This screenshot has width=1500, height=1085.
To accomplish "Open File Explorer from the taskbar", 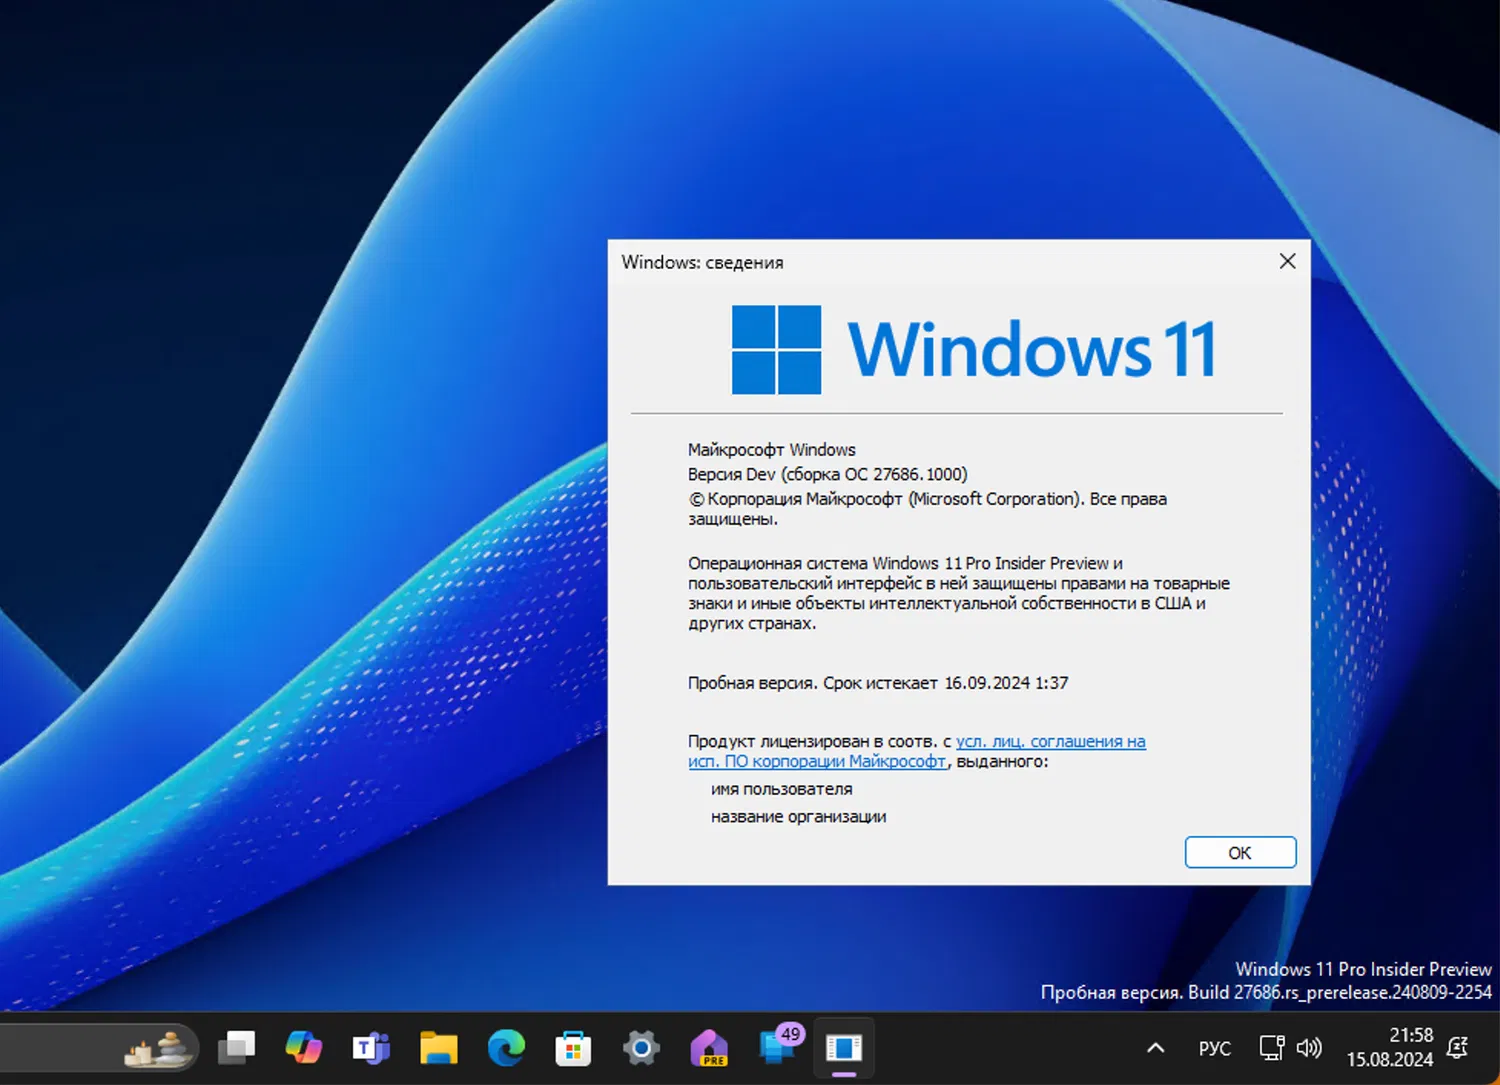I will [x=438, y=1048].
